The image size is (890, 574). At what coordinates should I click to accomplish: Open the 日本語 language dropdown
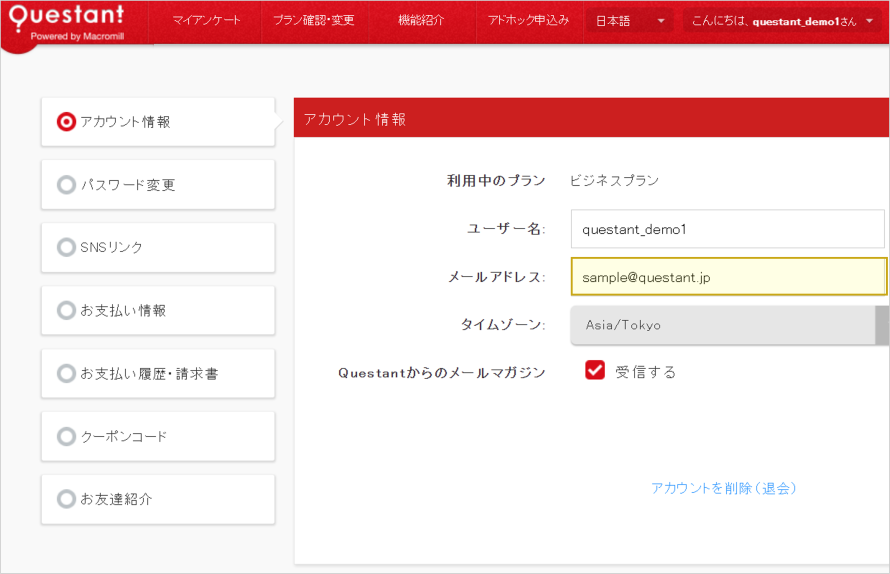[x=629, y=21]
